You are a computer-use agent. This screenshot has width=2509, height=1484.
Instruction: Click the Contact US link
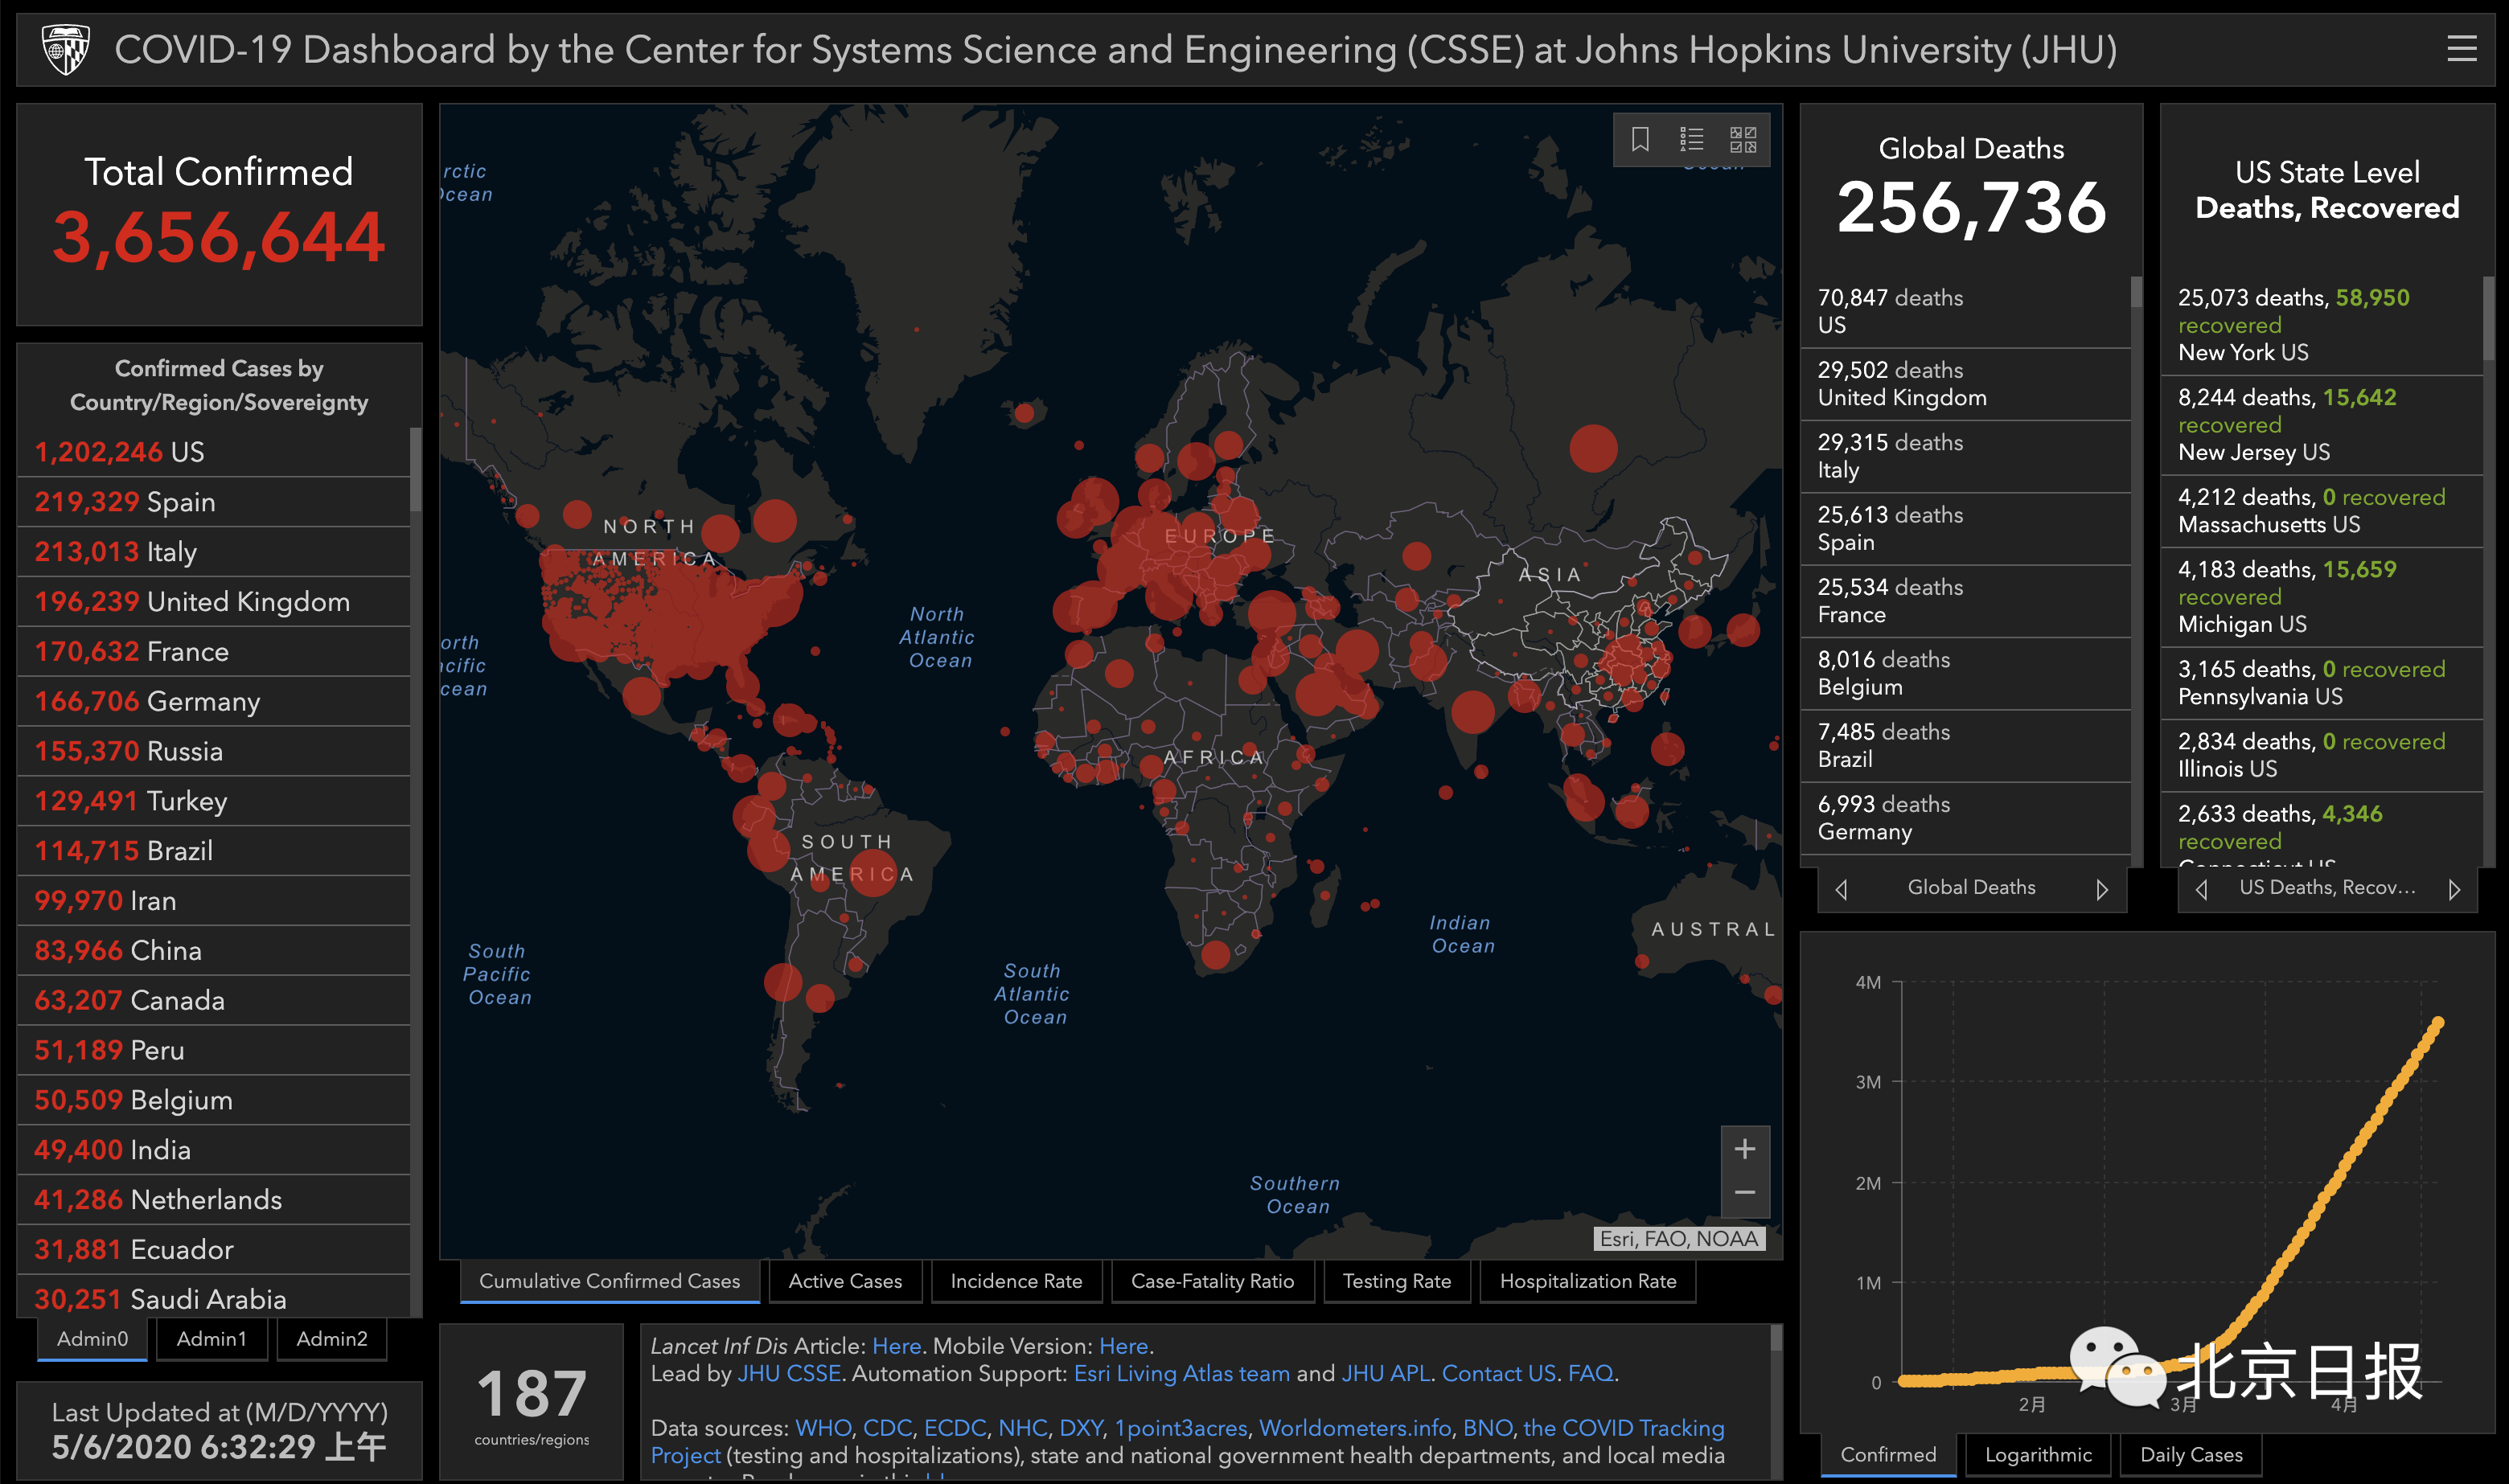click(x=1498, y=1374)
